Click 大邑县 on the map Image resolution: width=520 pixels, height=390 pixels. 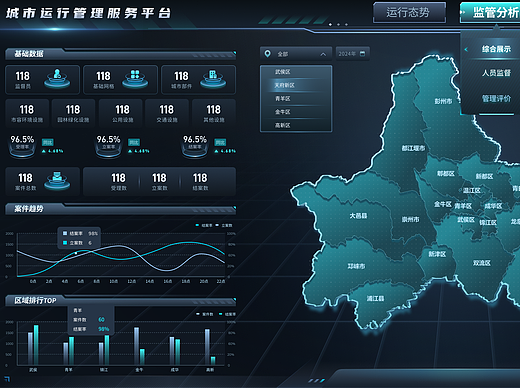tap(358, 216)
